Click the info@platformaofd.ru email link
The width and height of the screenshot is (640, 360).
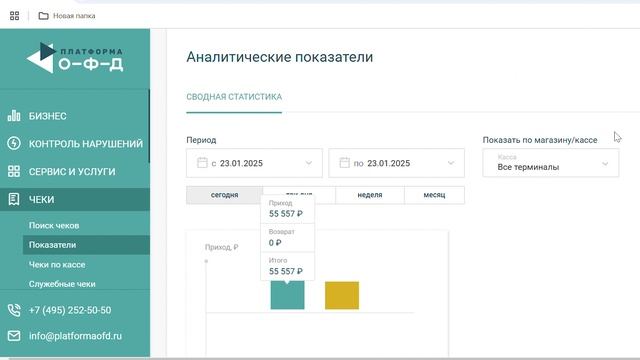coord(75,336)
